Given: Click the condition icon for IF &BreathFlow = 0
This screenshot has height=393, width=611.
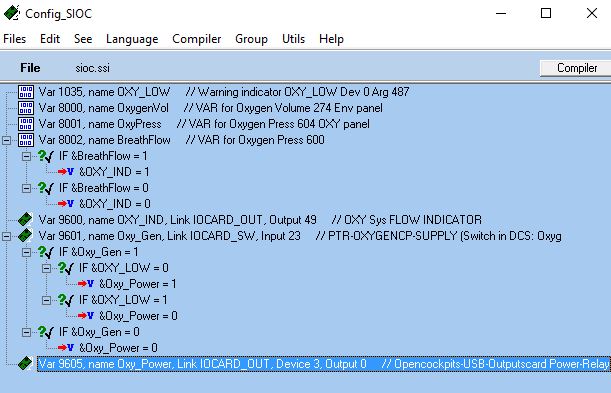Looking at the screenshot, I should (x=46, y=188).
